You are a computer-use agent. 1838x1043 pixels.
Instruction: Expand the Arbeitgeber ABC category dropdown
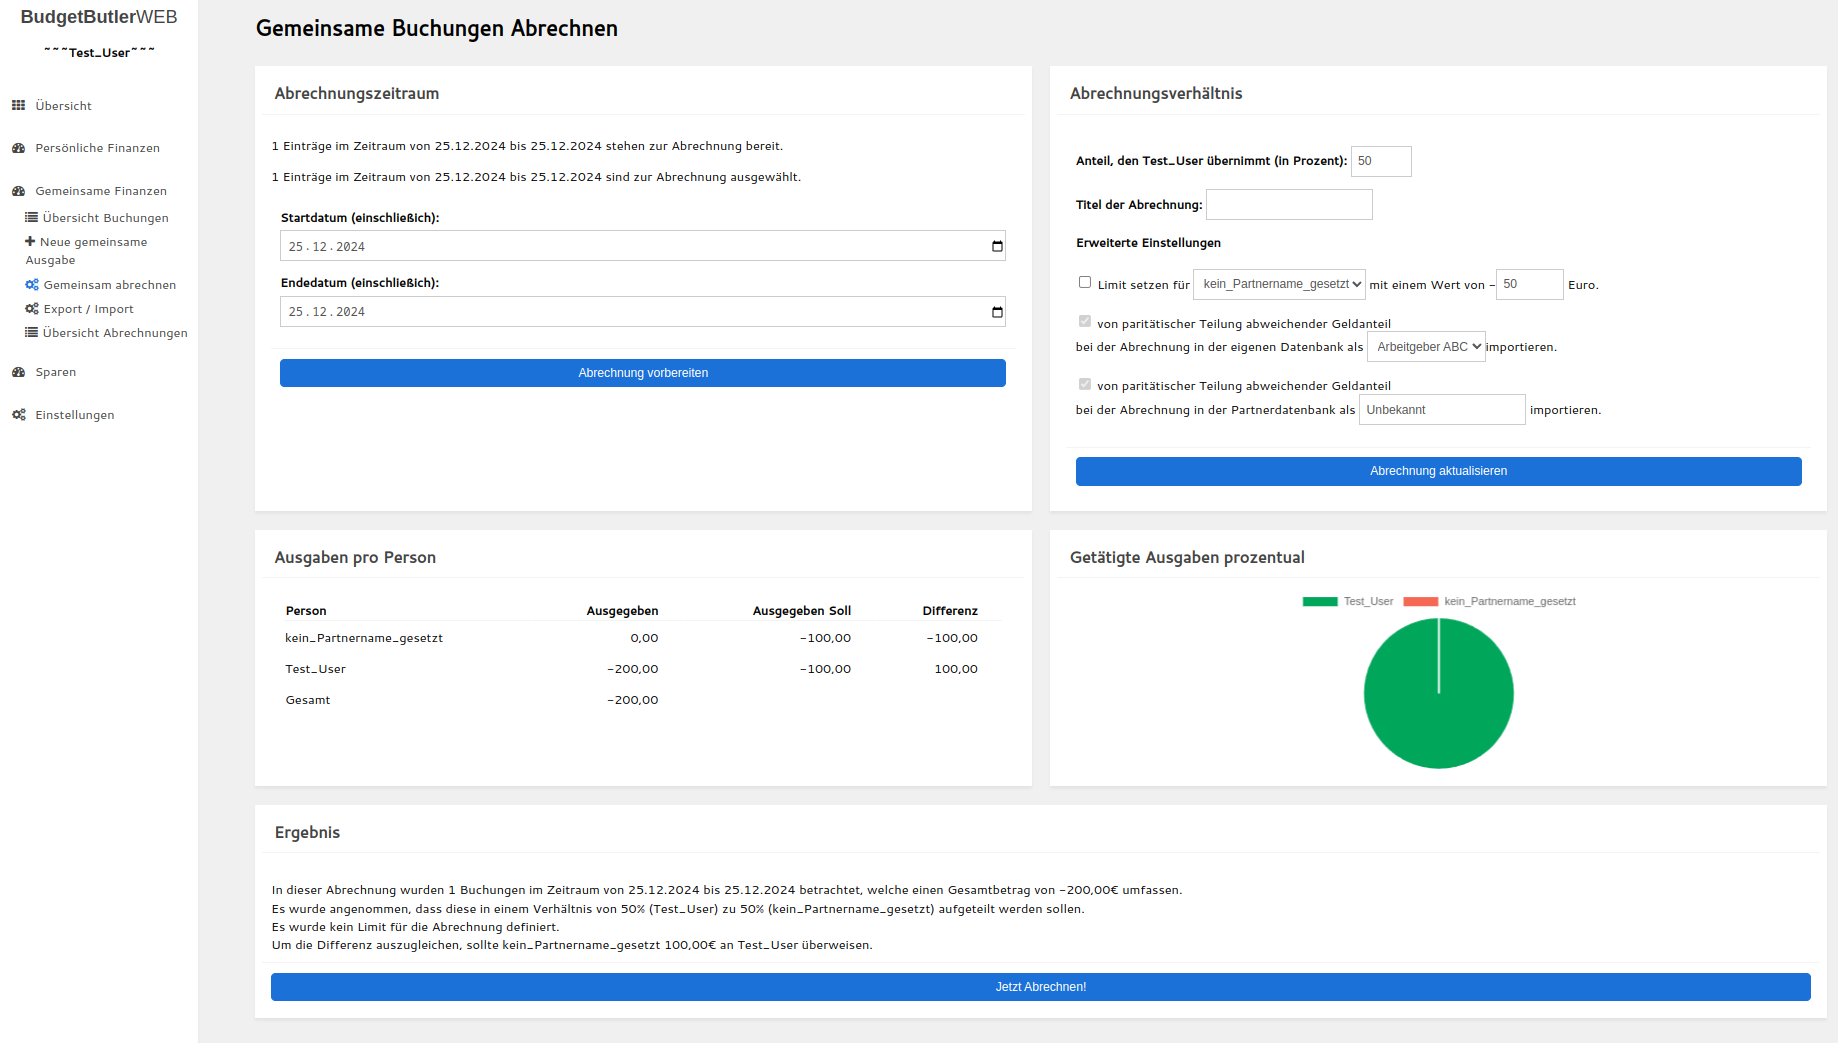point(1426,347)
